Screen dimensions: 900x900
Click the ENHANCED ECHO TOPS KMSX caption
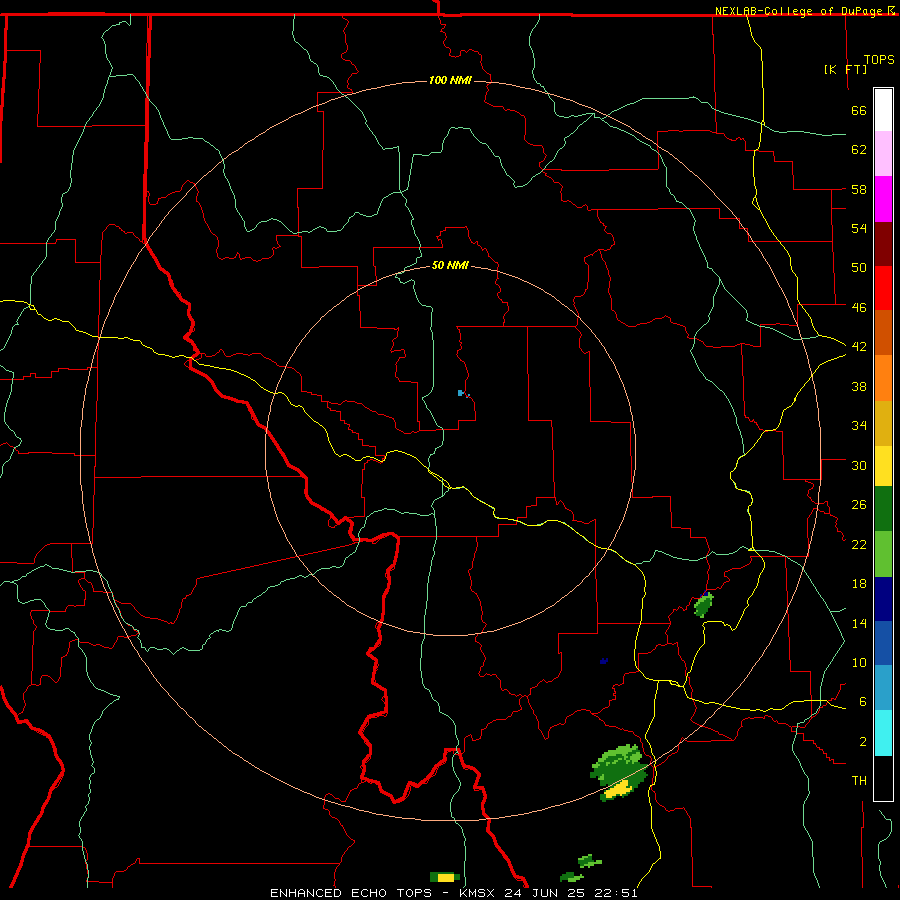tap(453, 893)
